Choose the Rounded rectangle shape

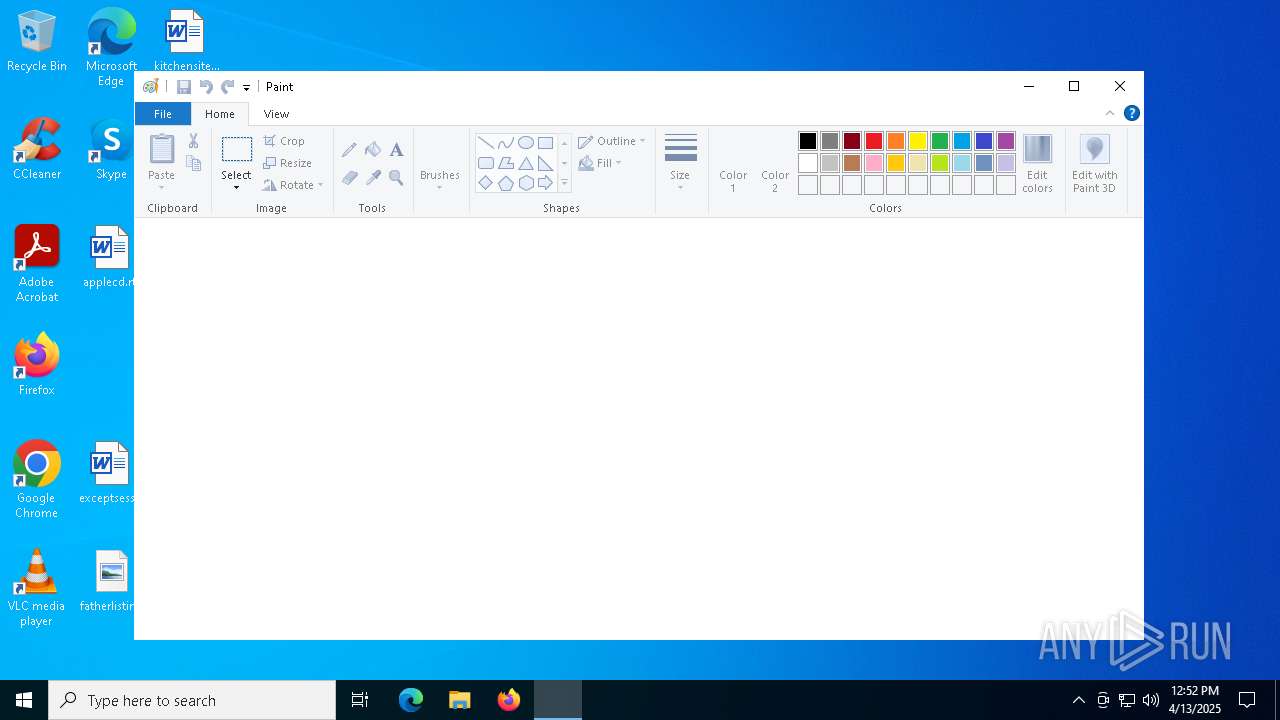(x=486, y=163)
